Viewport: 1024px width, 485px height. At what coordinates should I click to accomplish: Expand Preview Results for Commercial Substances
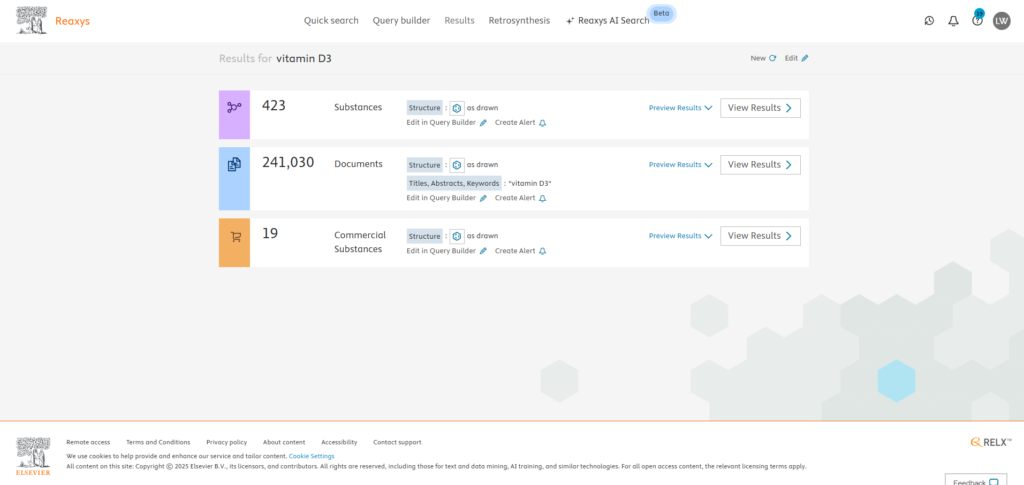(x=680, y=237)
